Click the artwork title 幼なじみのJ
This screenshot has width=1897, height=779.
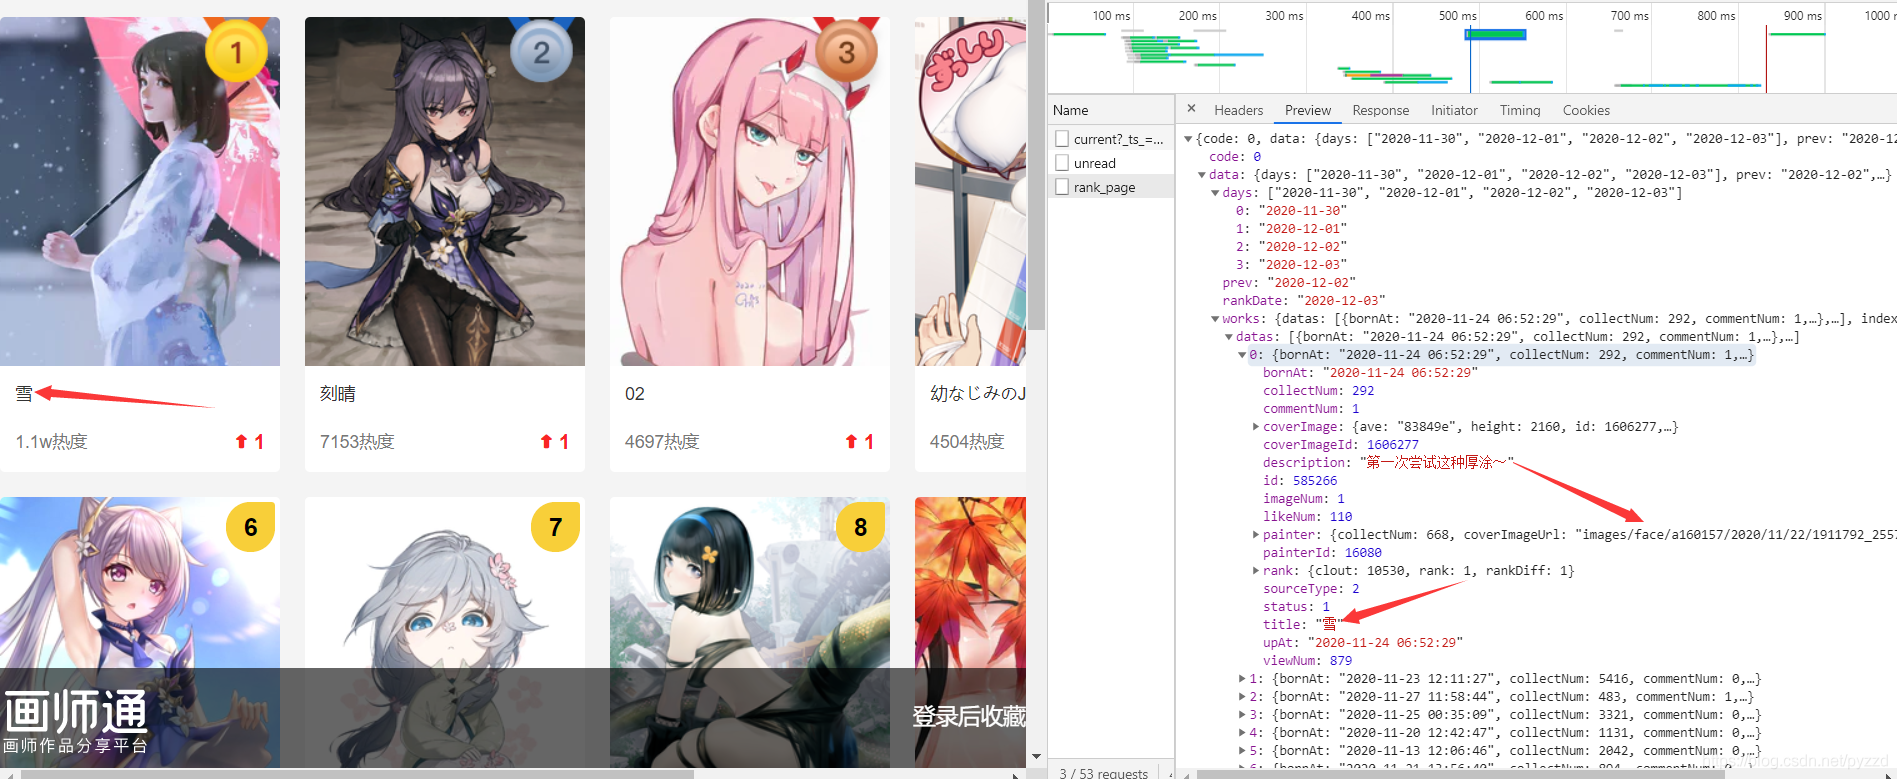978,394
